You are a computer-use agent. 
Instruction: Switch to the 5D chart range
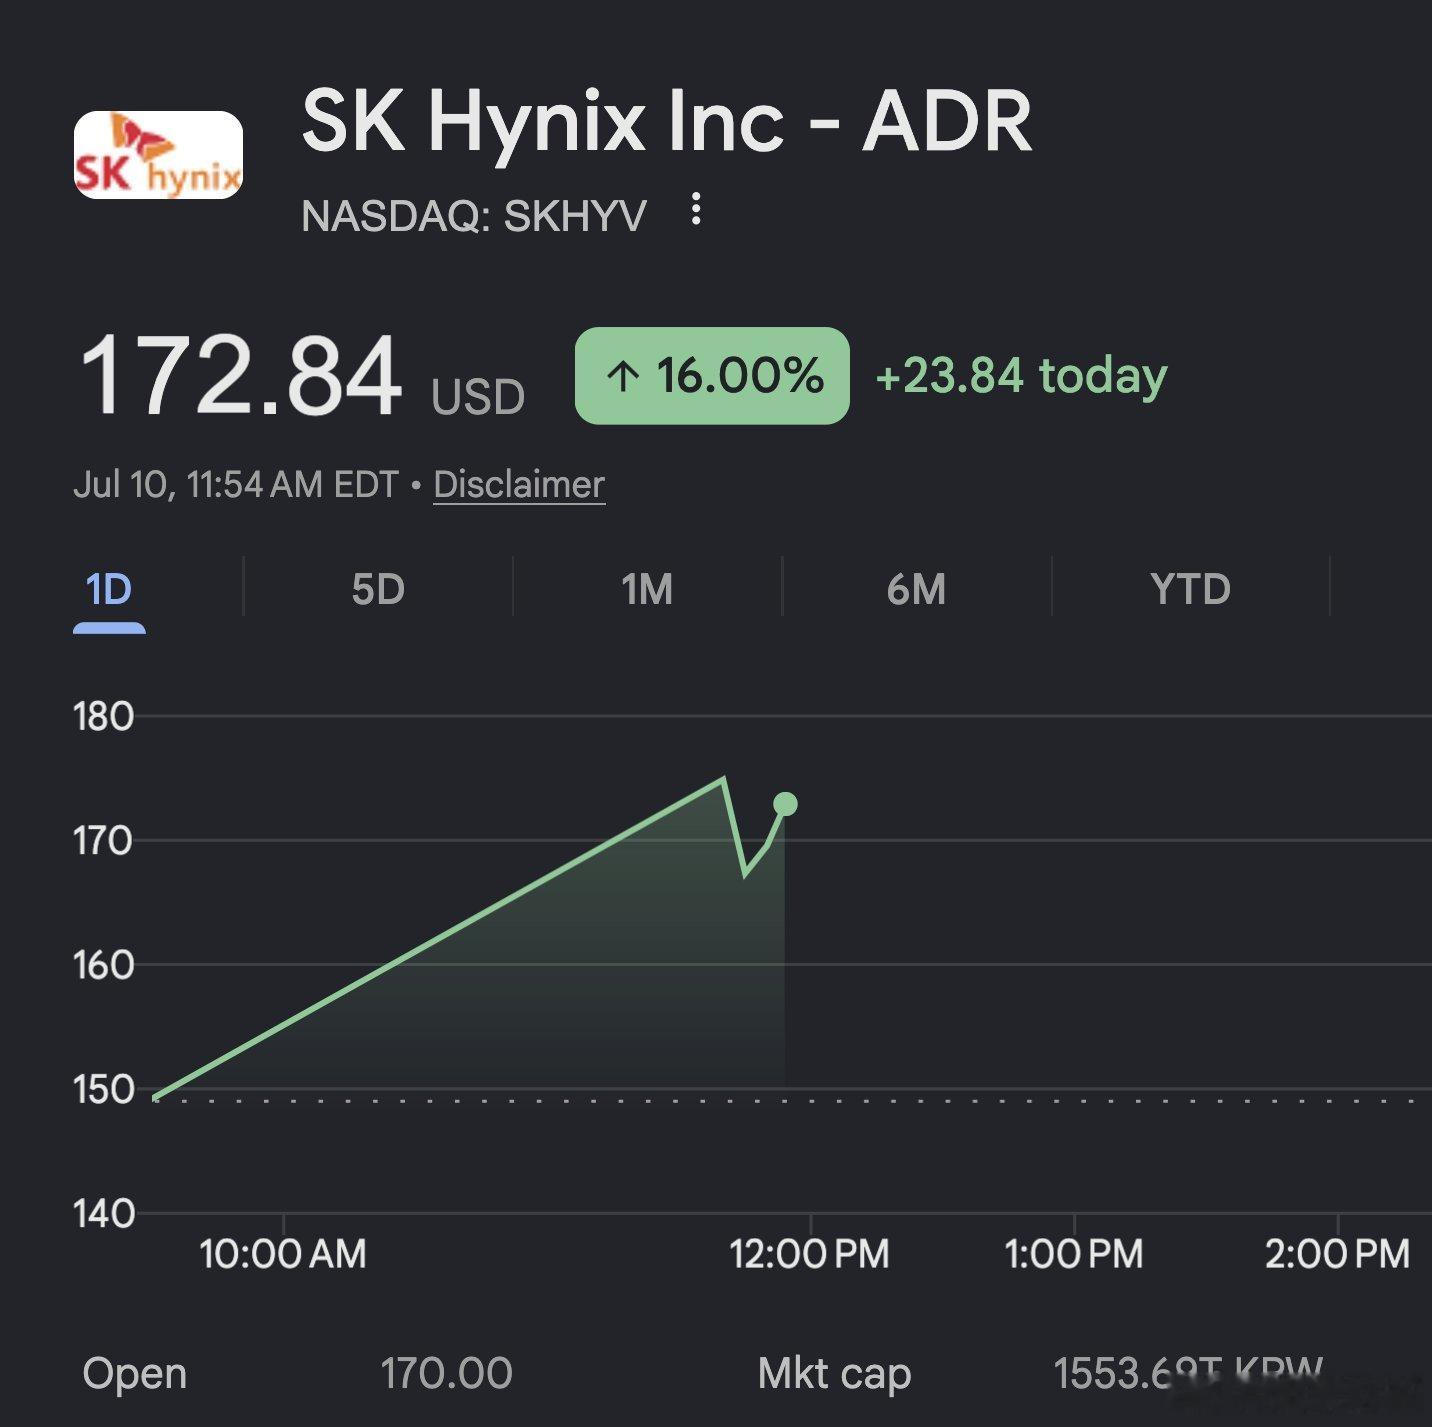pos(378,590)
